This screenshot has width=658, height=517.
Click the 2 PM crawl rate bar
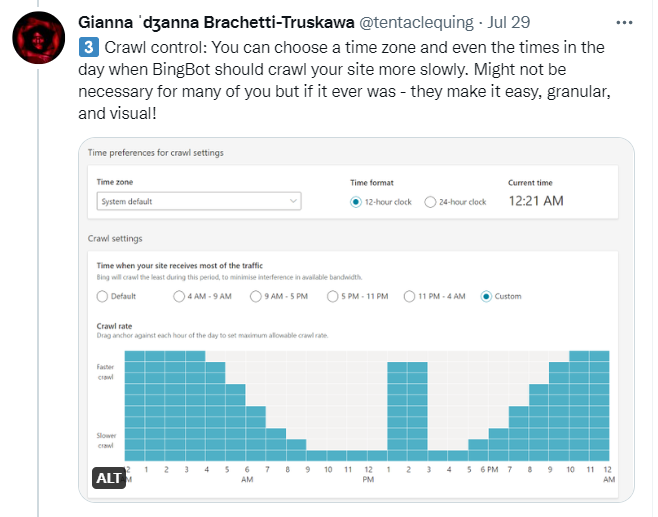click(x=418, y=411)
